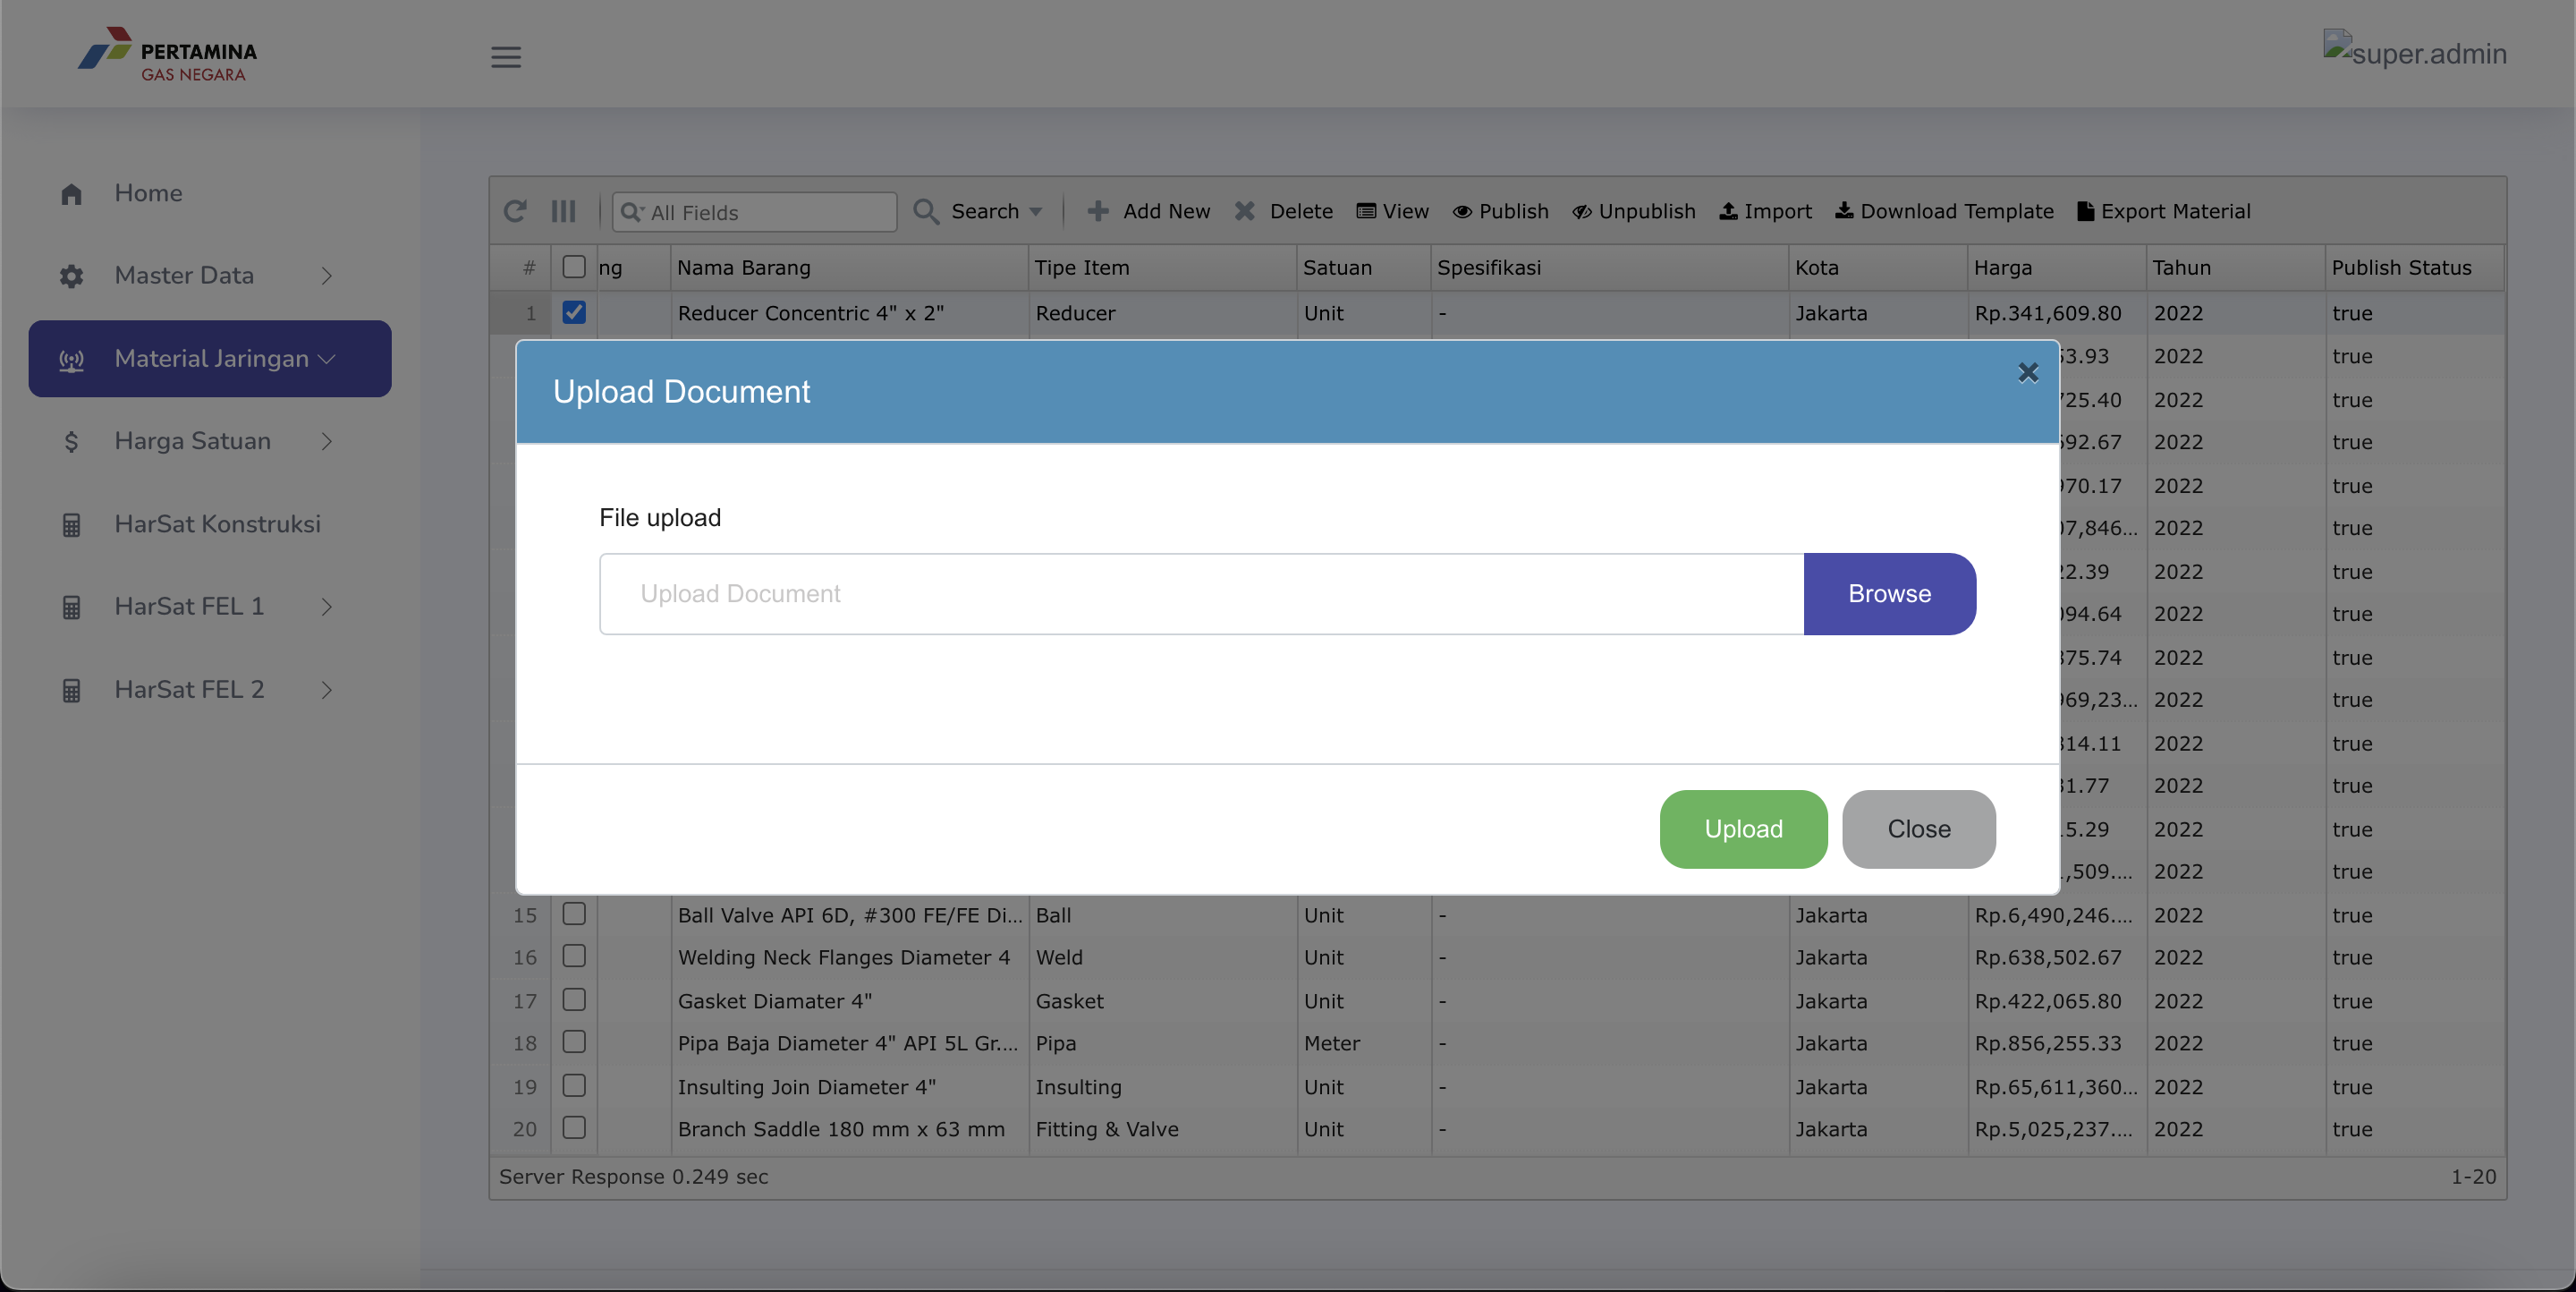Open the column chooser icon
Screen dimensions: 2576x1292
pos(564,211)
